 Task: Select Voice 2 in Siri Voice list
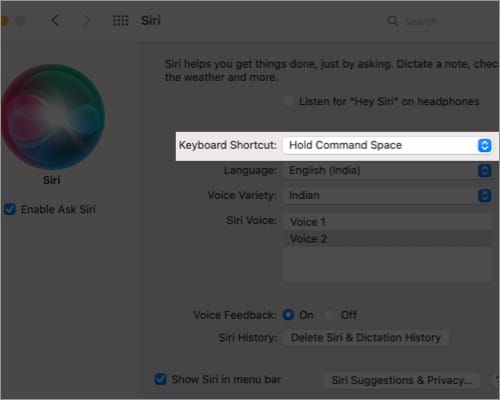[388, 239]
